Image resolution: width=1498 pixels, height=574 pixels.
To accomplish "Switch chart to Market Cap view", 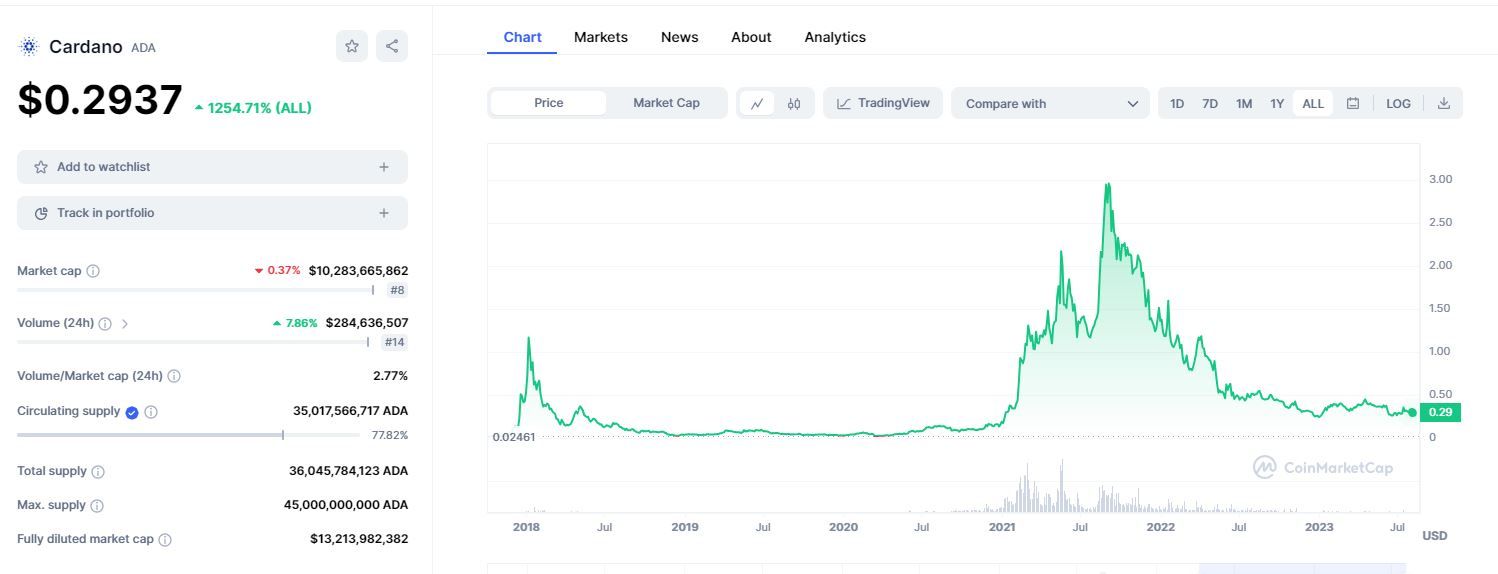I will coord(666,103).
